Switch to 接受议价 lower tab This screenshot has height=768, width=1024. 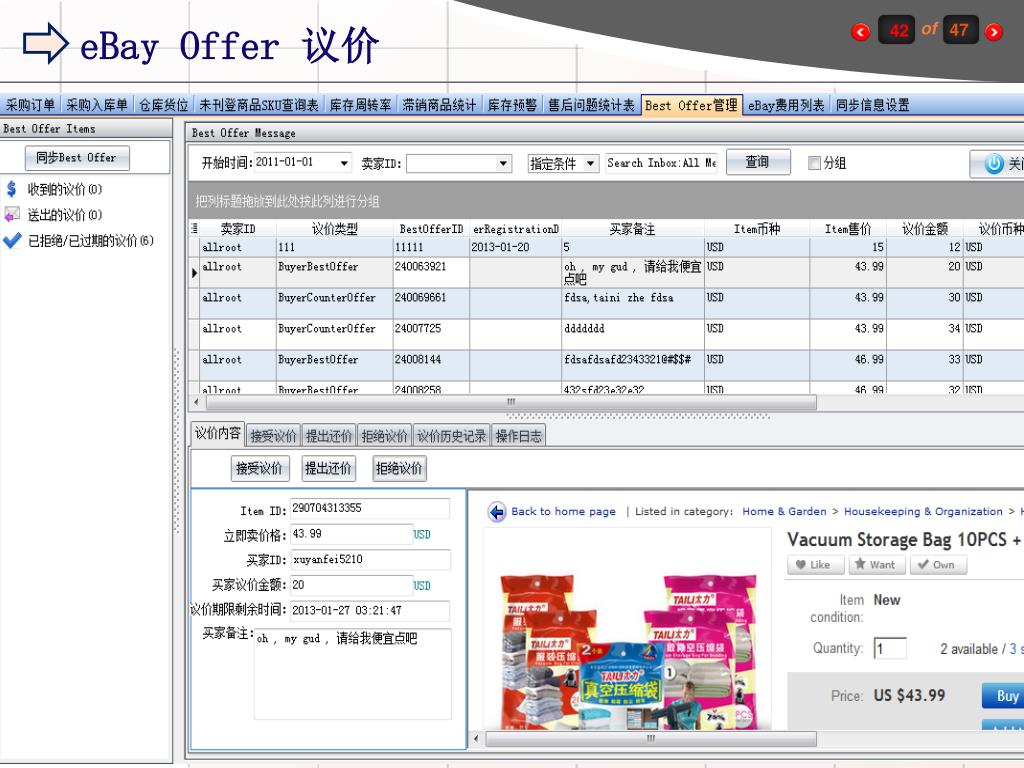pyautogui.click(x=273, y=436)
